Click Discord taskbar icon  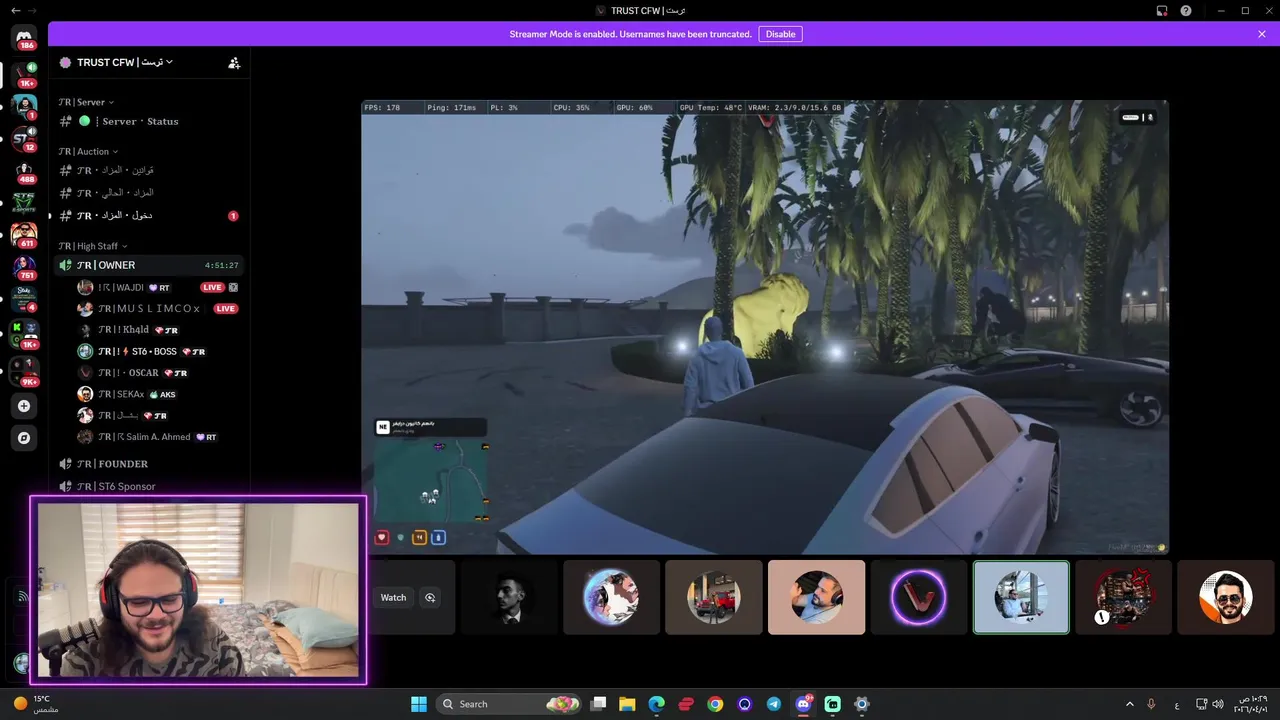coord(803,704)
